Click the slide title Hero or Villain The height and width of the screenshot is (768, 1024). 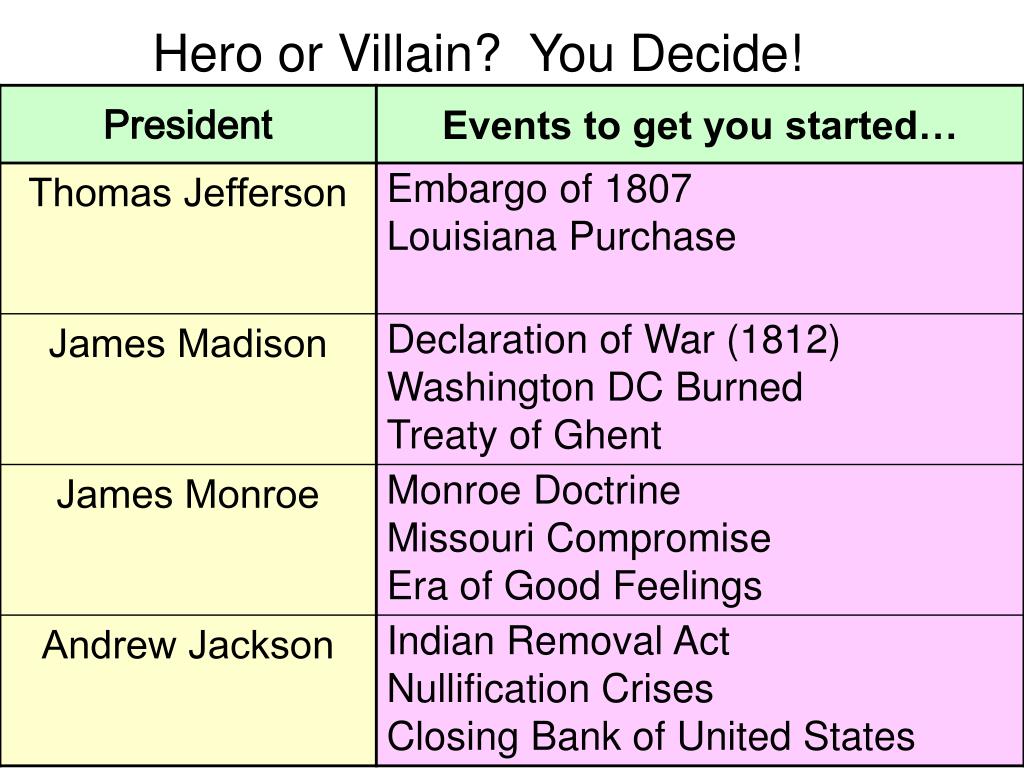[x=478, y=54]
